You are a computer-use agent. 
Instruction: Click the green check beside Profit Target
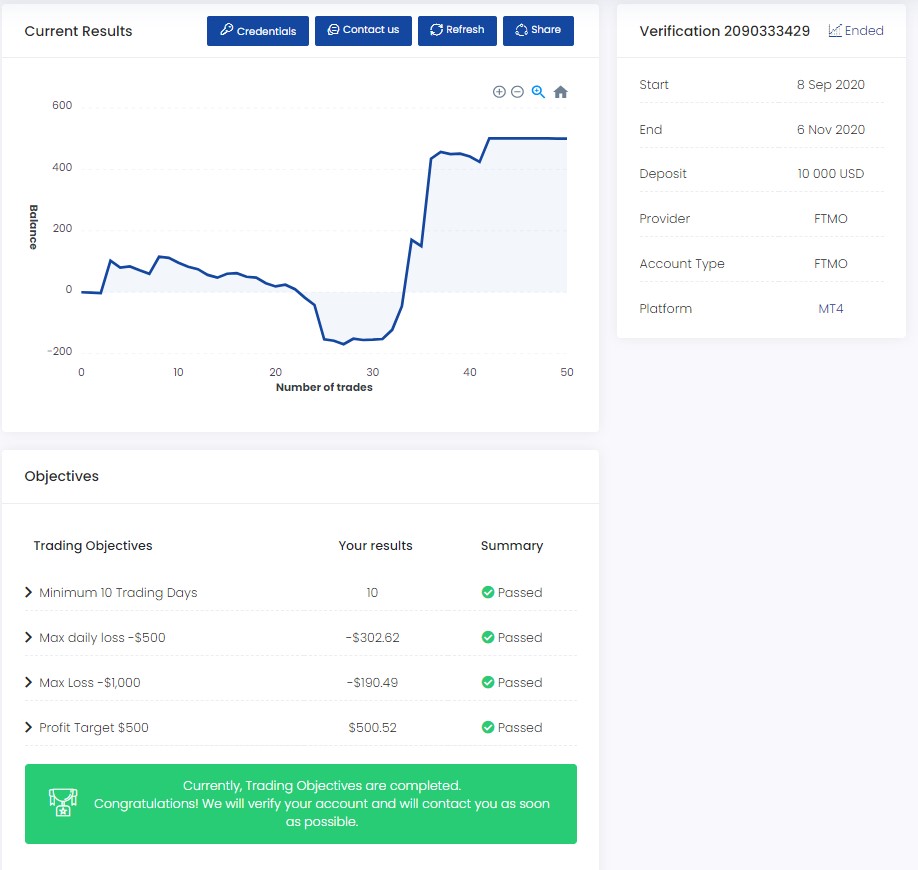coord(488,728)
